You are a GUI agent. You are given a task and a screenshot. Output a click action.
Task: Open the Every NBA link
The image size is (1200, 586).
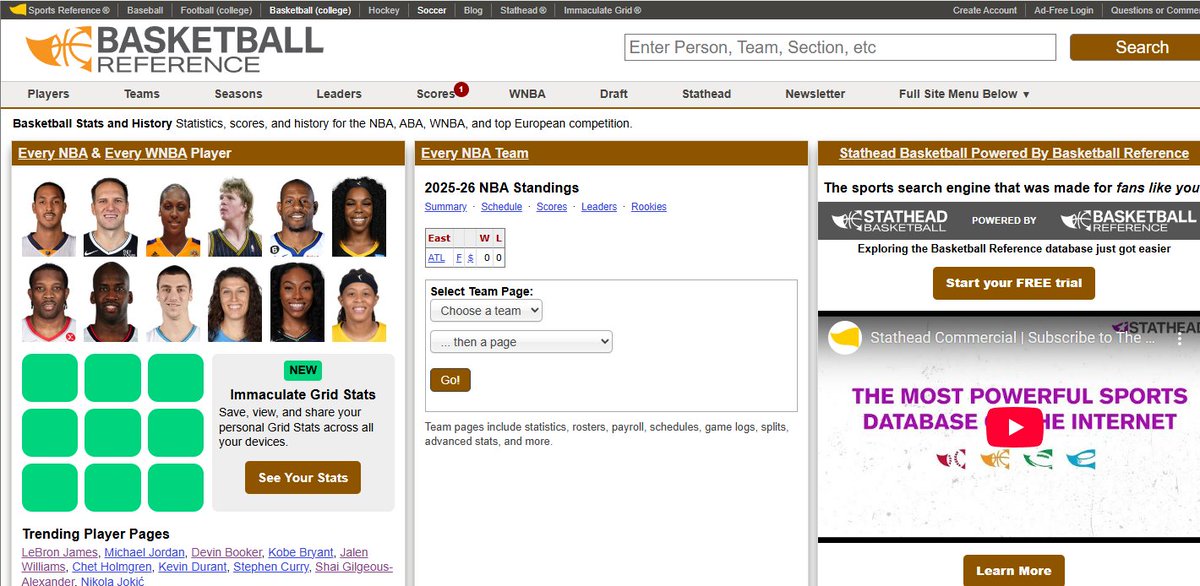(53, 153)
